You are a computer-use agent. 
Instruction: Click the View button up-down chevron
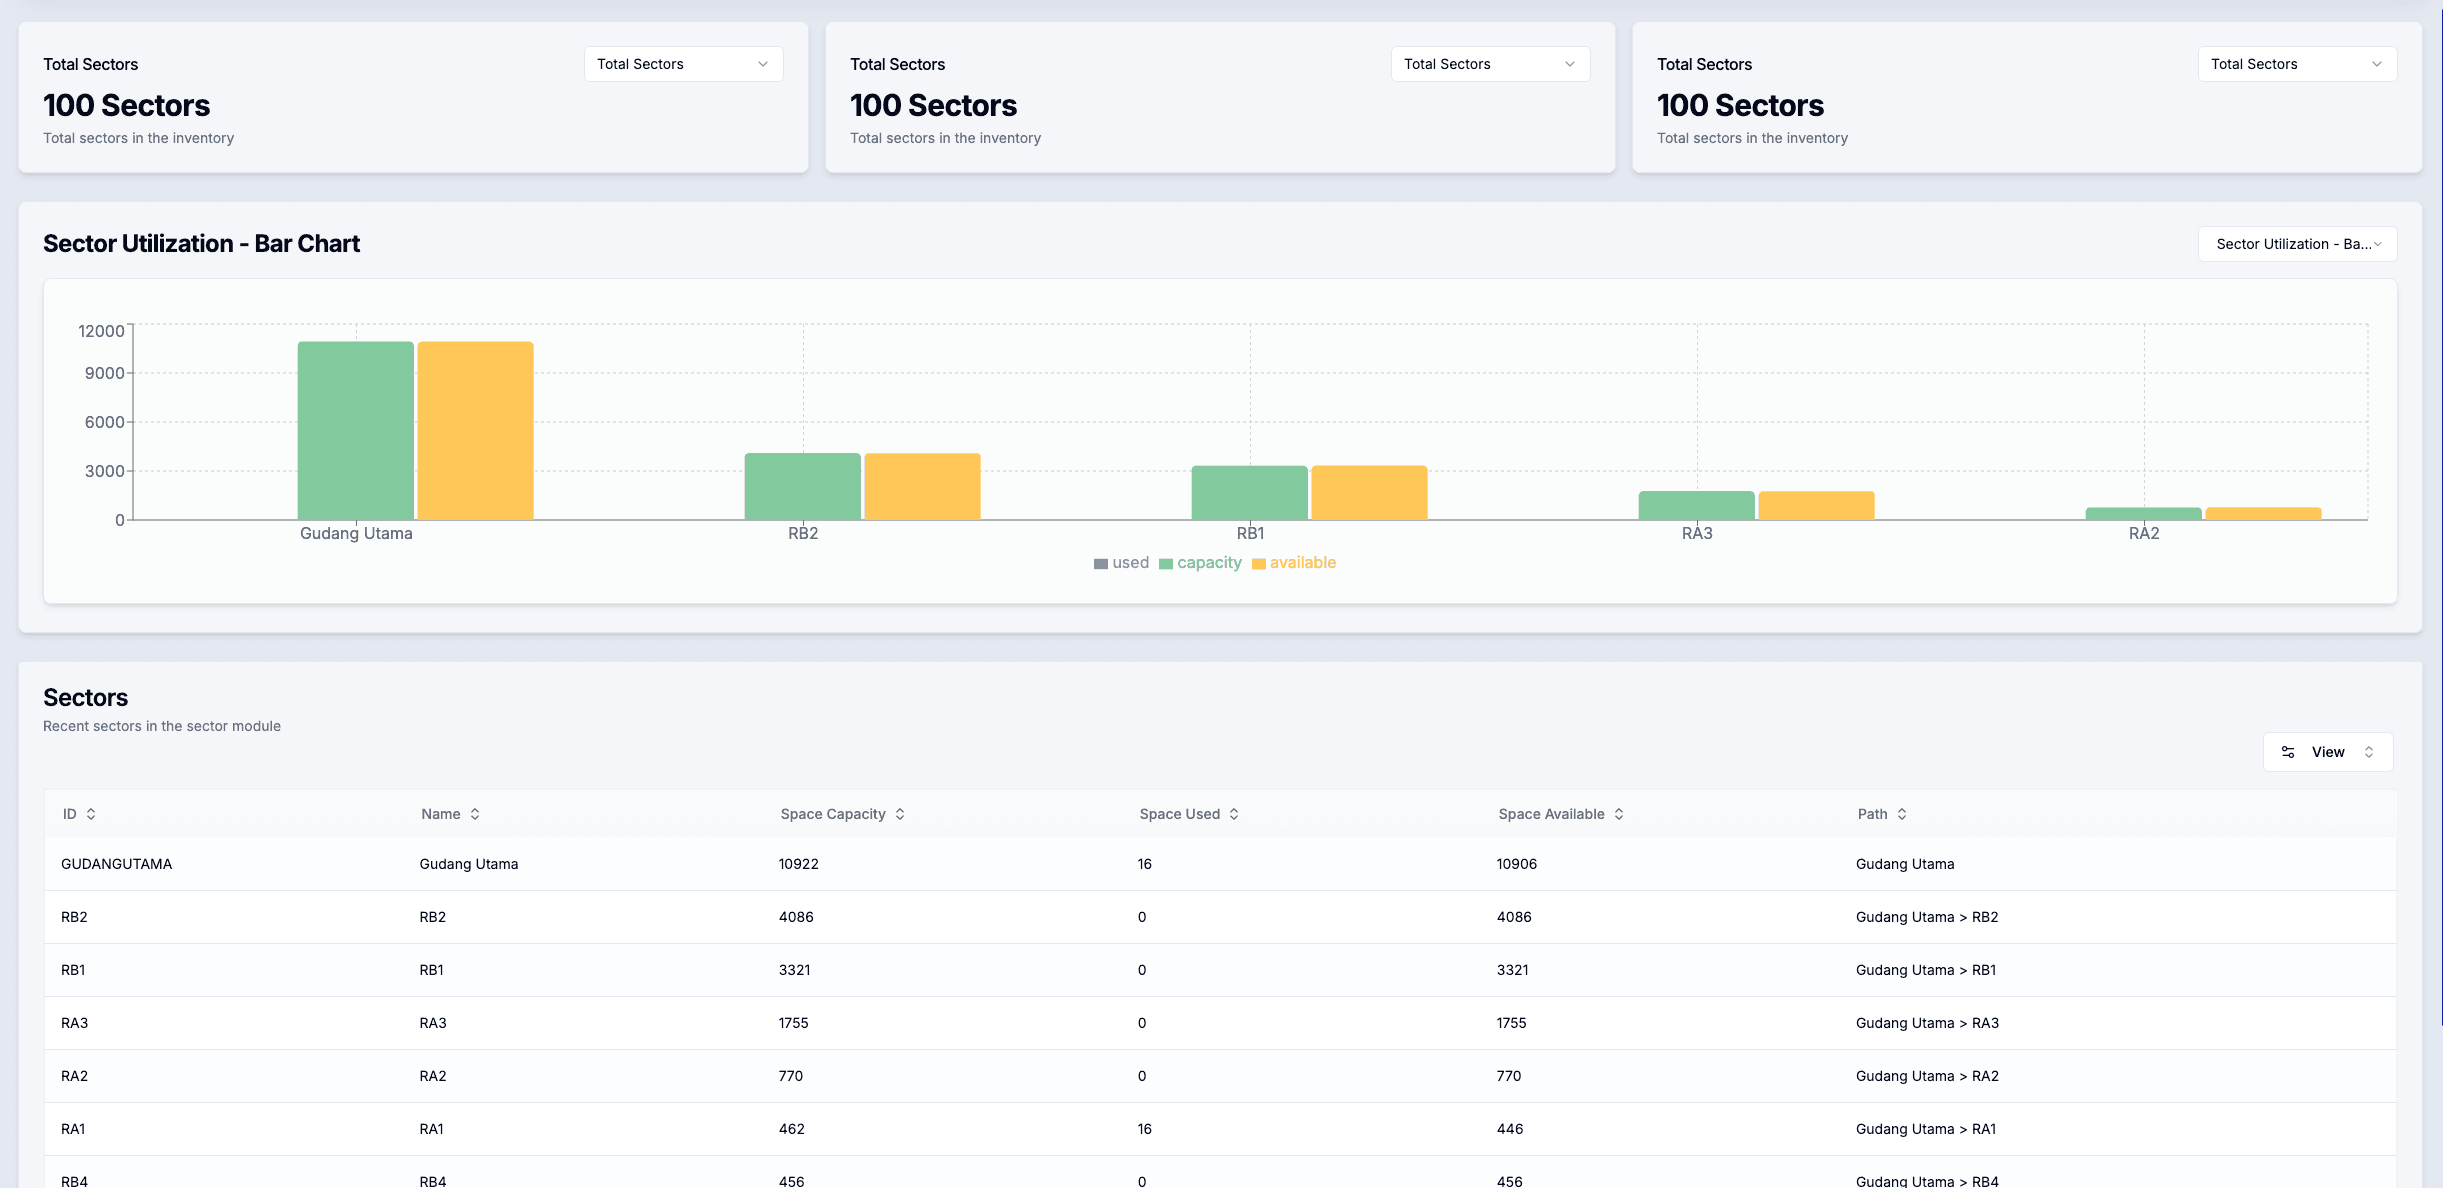(x=2369, y=752)
